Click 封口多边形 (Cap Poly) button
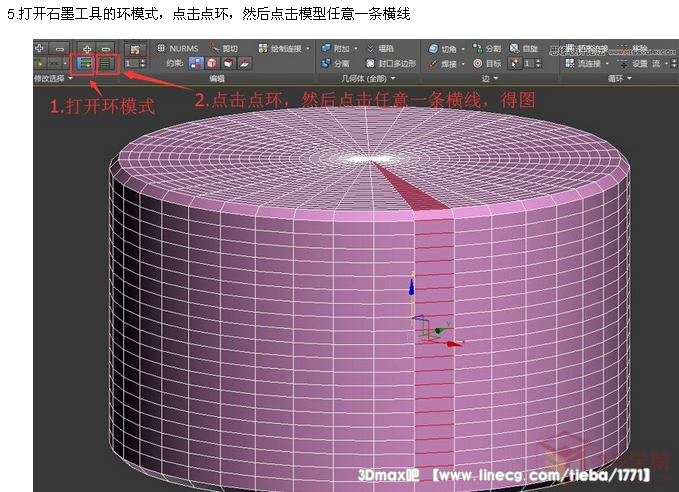 tap(391, 63)
